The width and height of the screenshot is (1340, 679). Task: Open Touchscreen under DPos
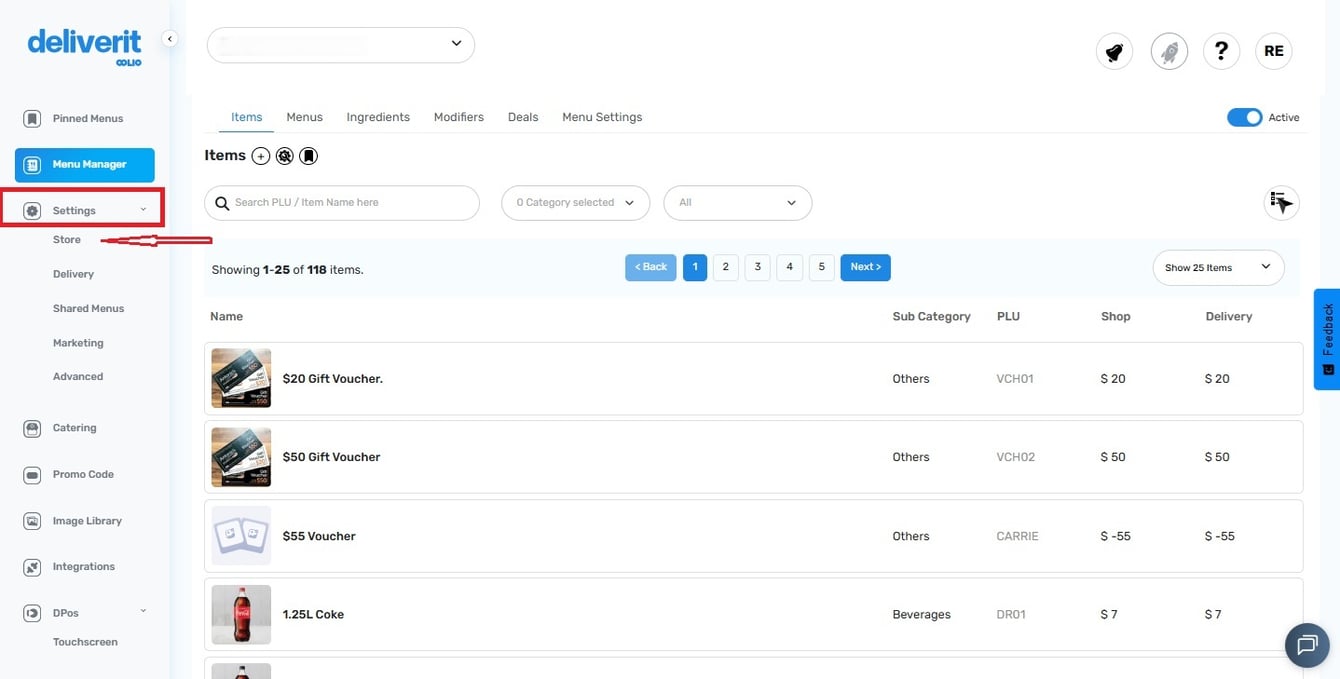tap(85, 642)
